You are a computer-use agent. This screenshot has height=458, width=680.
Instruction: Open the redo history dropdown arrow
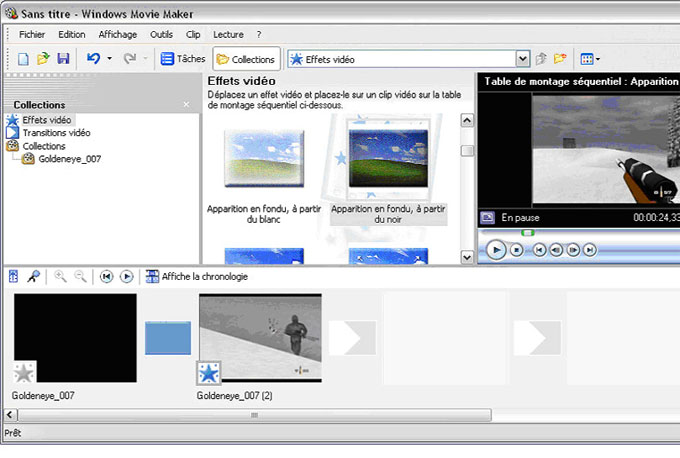pyautogui.click(x=145, y=59)
